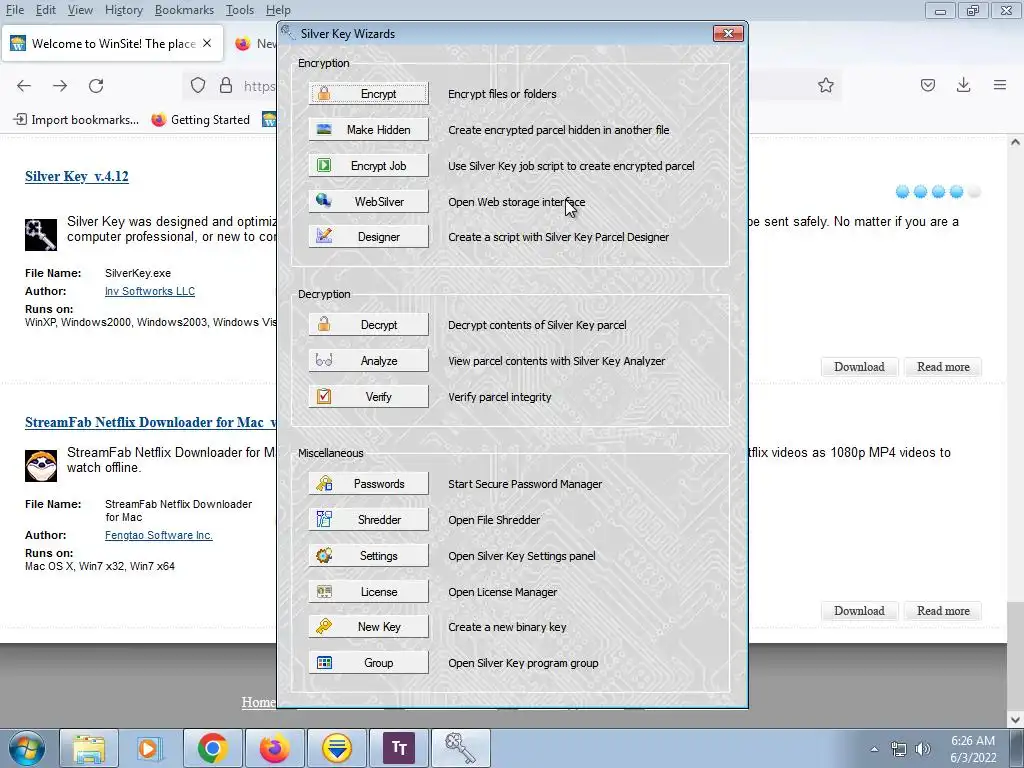Click the Decrypt wizard button
Screen dimensions: 1024x768
[368, 325]
